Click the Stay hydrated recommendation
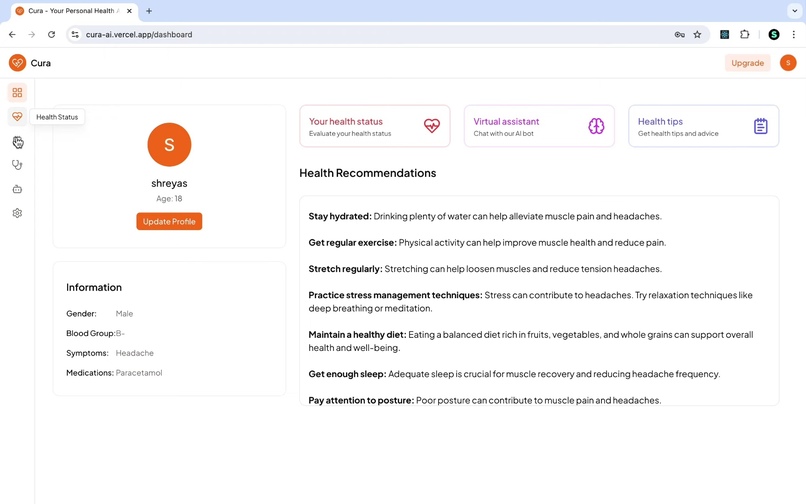The height and width of the screenshot is (504, 806). click(485, 217)
